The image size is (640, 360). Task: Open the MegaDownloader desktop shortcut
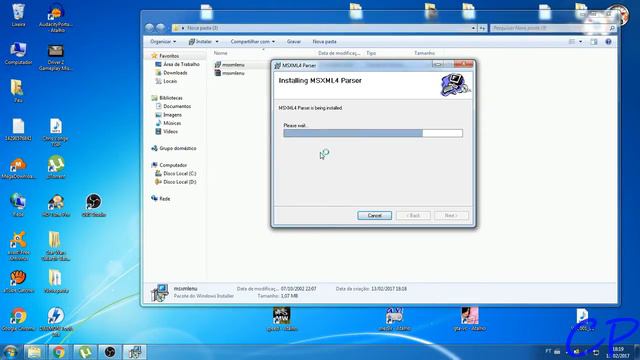(18, 169)
